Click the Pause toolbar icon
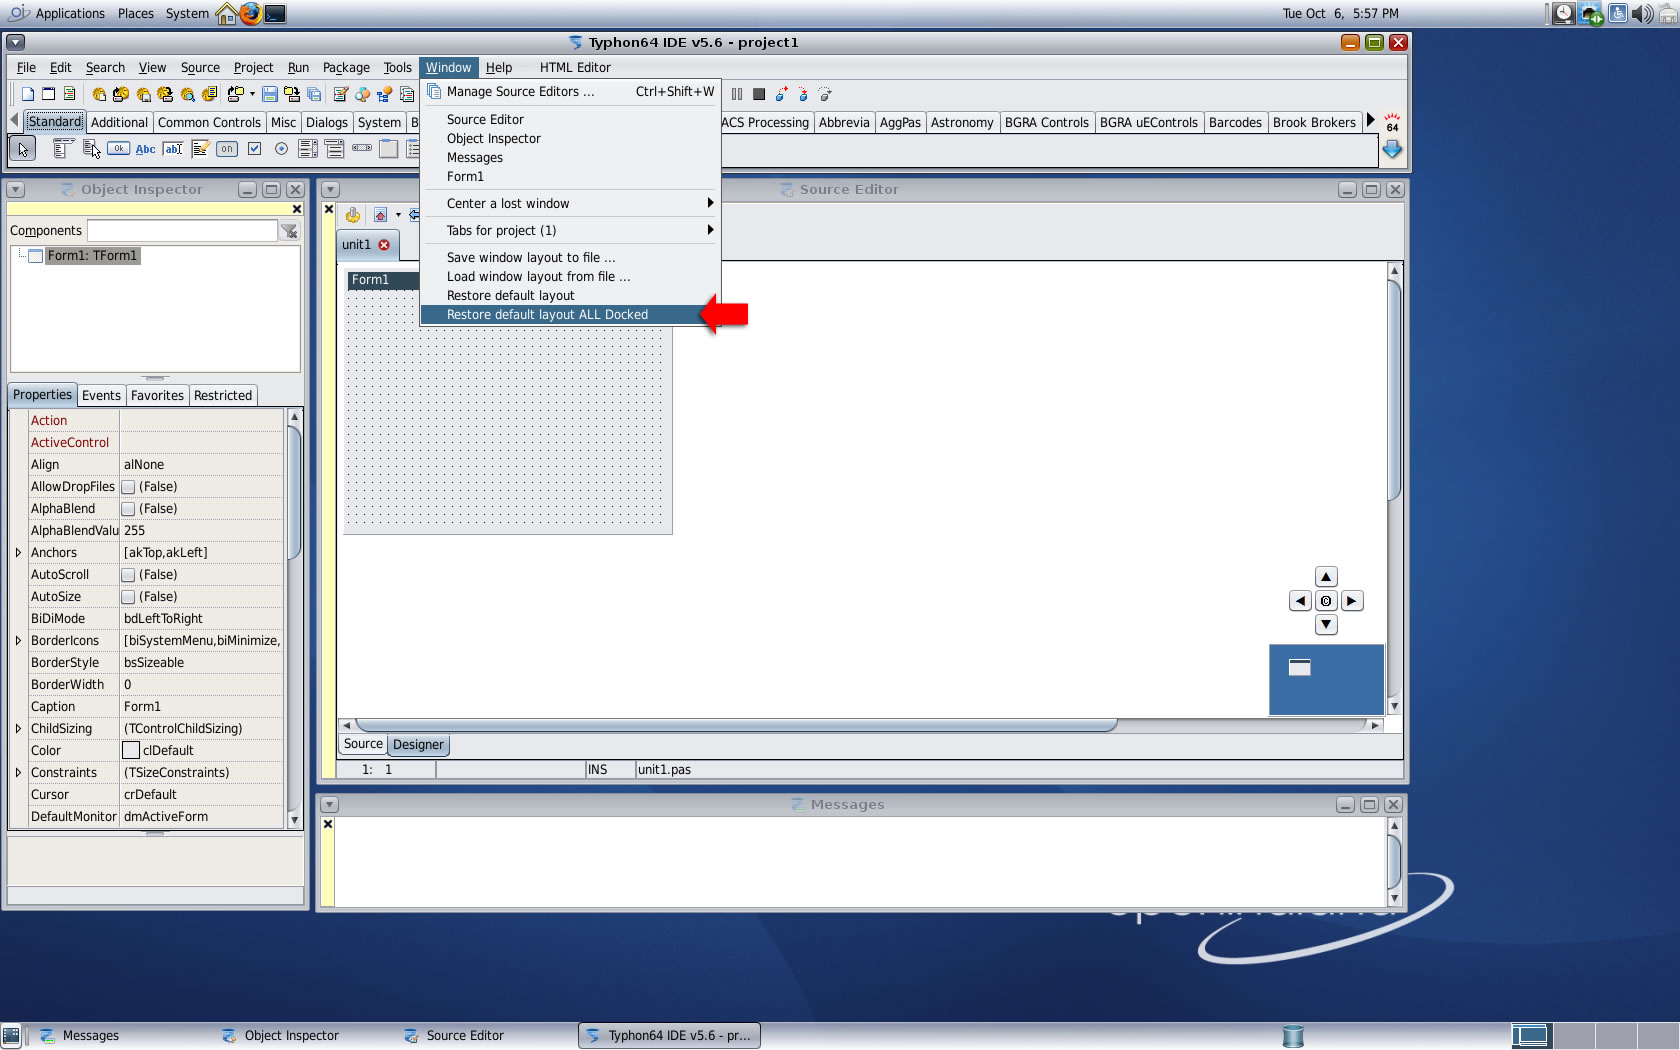 [x=737, y=94]
